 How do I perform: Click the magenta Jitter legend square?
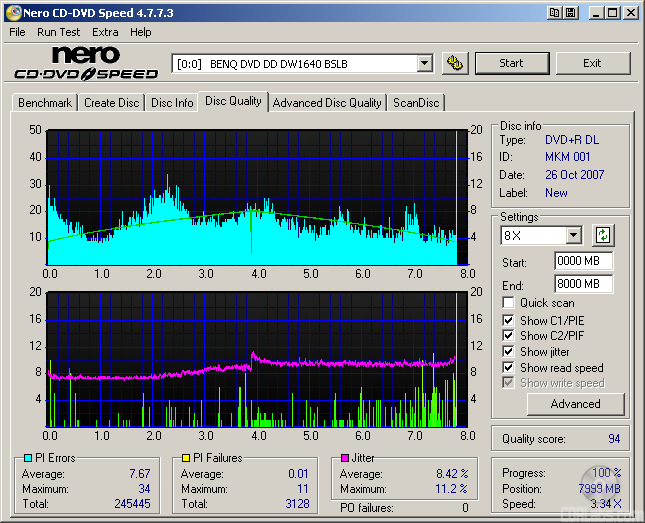tap(343, 458)
